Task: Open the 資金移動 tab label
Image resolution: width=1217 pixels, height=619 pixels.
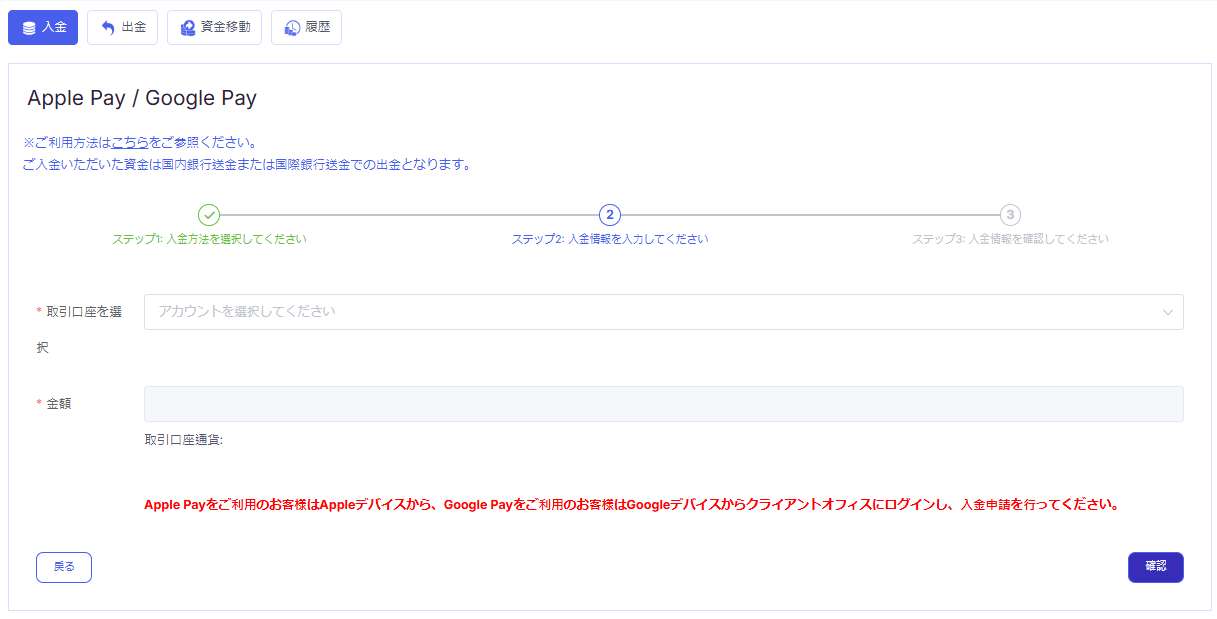Action: (x=225, y=28)
